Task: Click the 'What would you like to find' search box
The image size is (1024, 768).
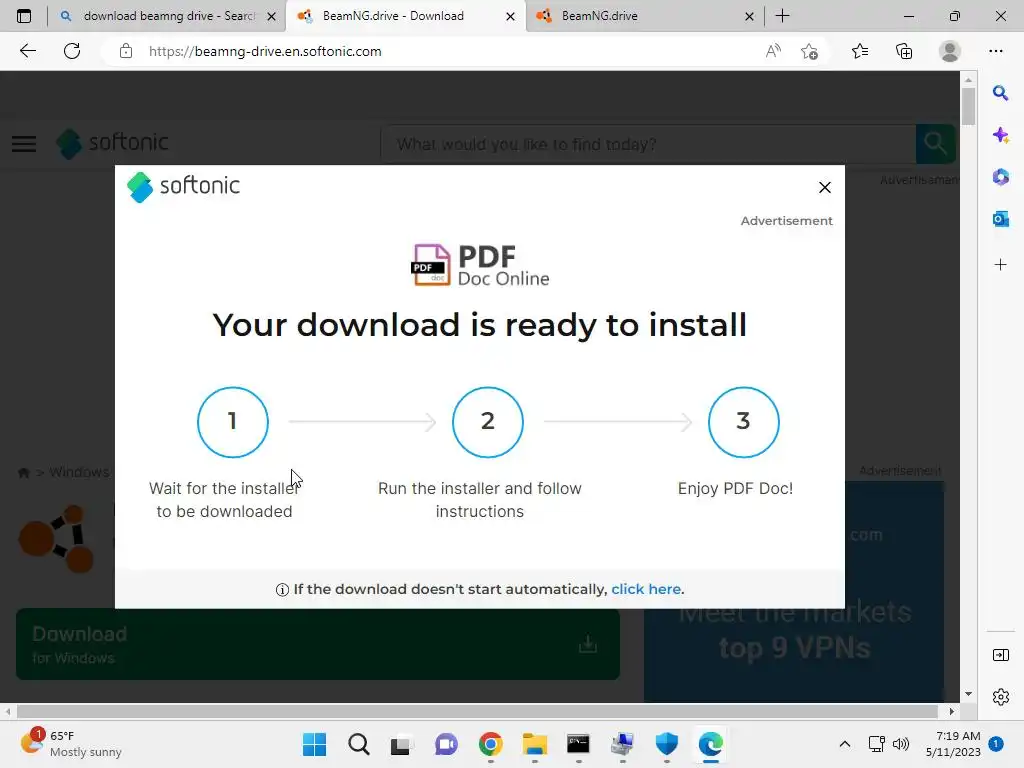Action: (648, 144)
